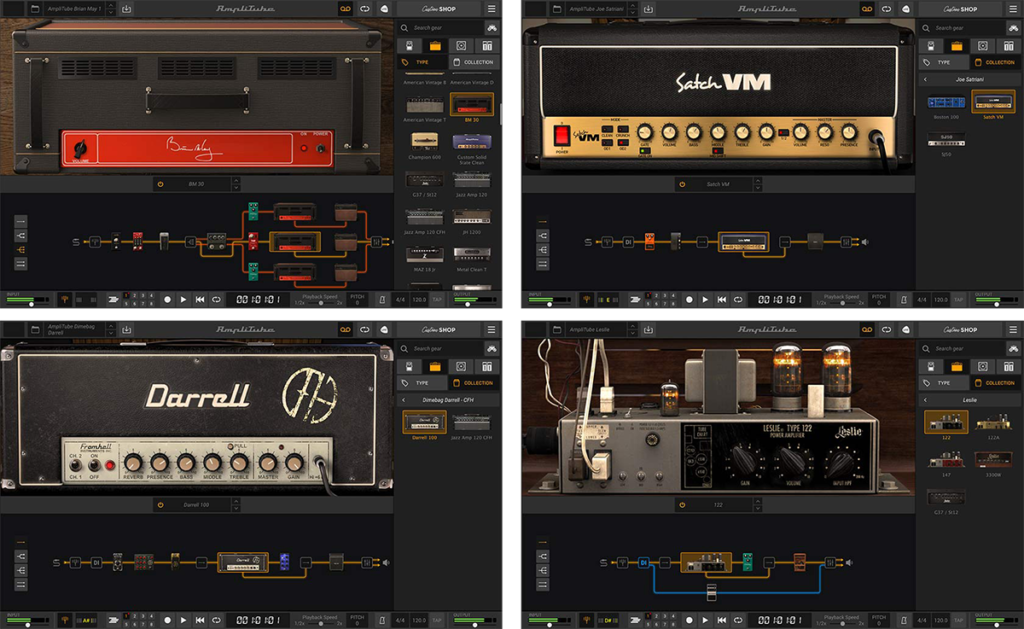This screenshot has height=629, width=1024.
Task: Step presets using arrows in Leslie window
Action: click(632, 330)
